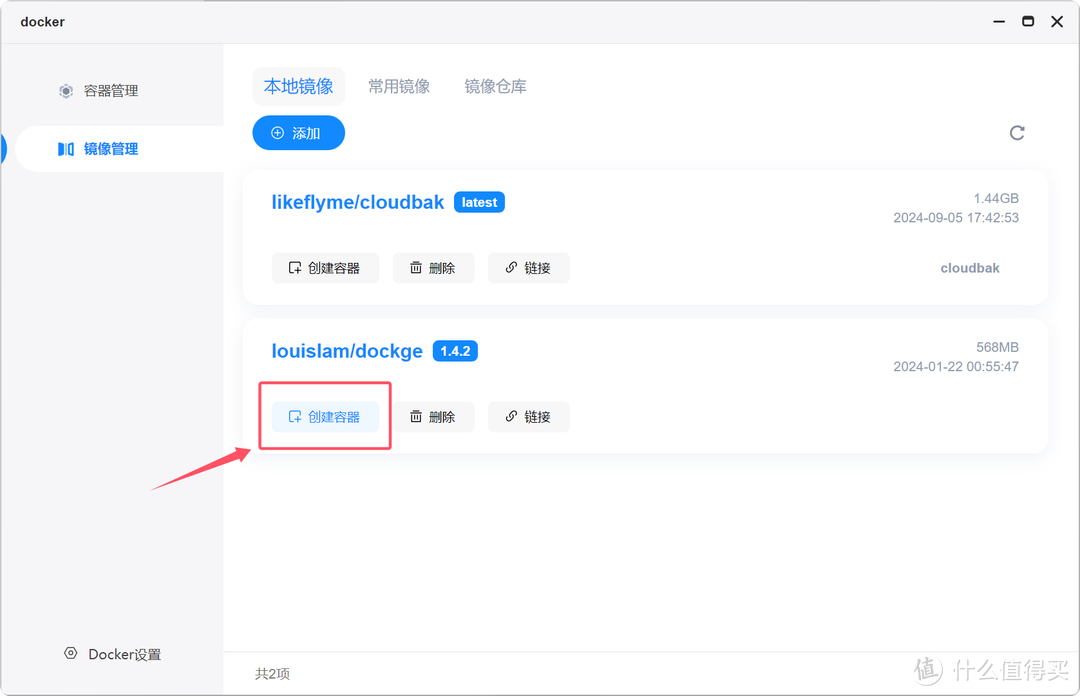Click the delete trash icon for cloudbak image

pyautogui.click(x=414, y=267)
